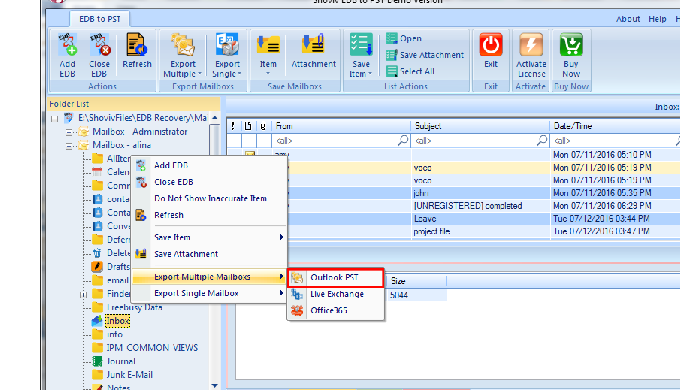Collapse the Mailbox - aline tree node
Screen dimensions: 680x390
point(69,145)
